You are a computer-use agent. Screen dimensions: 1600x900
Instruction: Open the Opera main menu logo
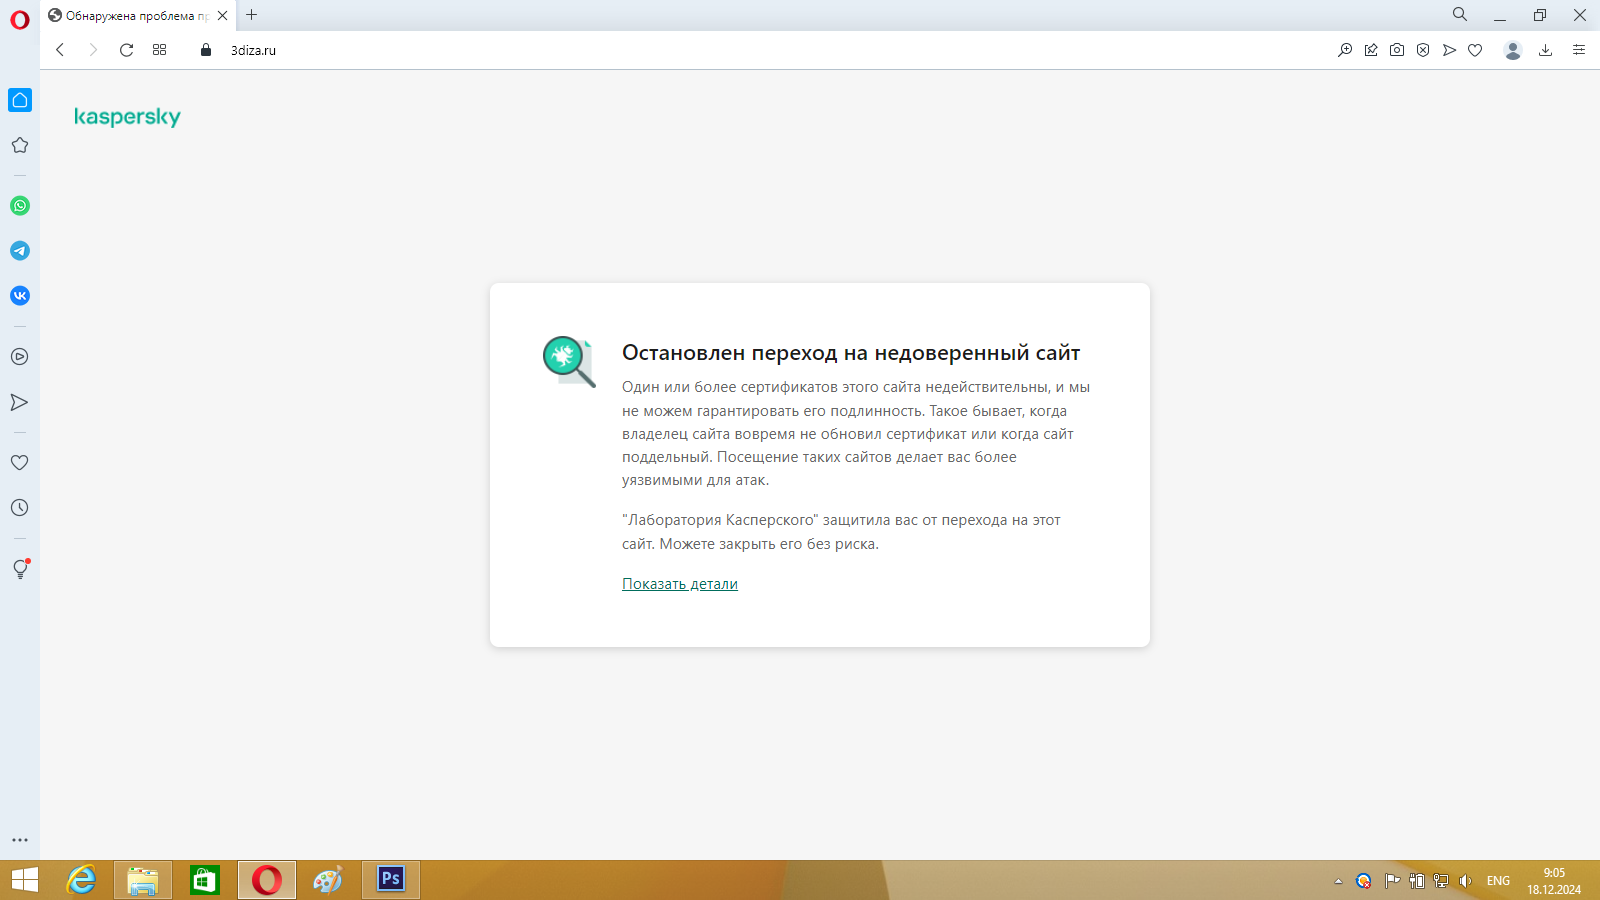pos(20,19)
